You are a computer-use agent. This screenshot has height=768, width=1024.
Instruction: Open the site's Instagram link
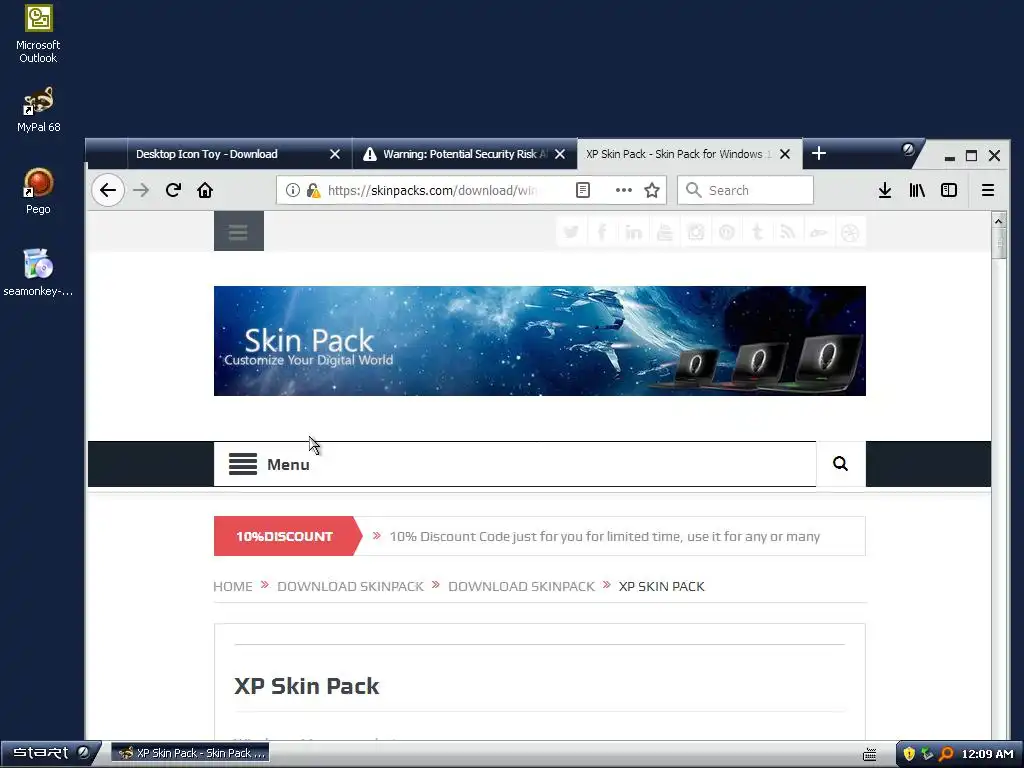(696, 232)
